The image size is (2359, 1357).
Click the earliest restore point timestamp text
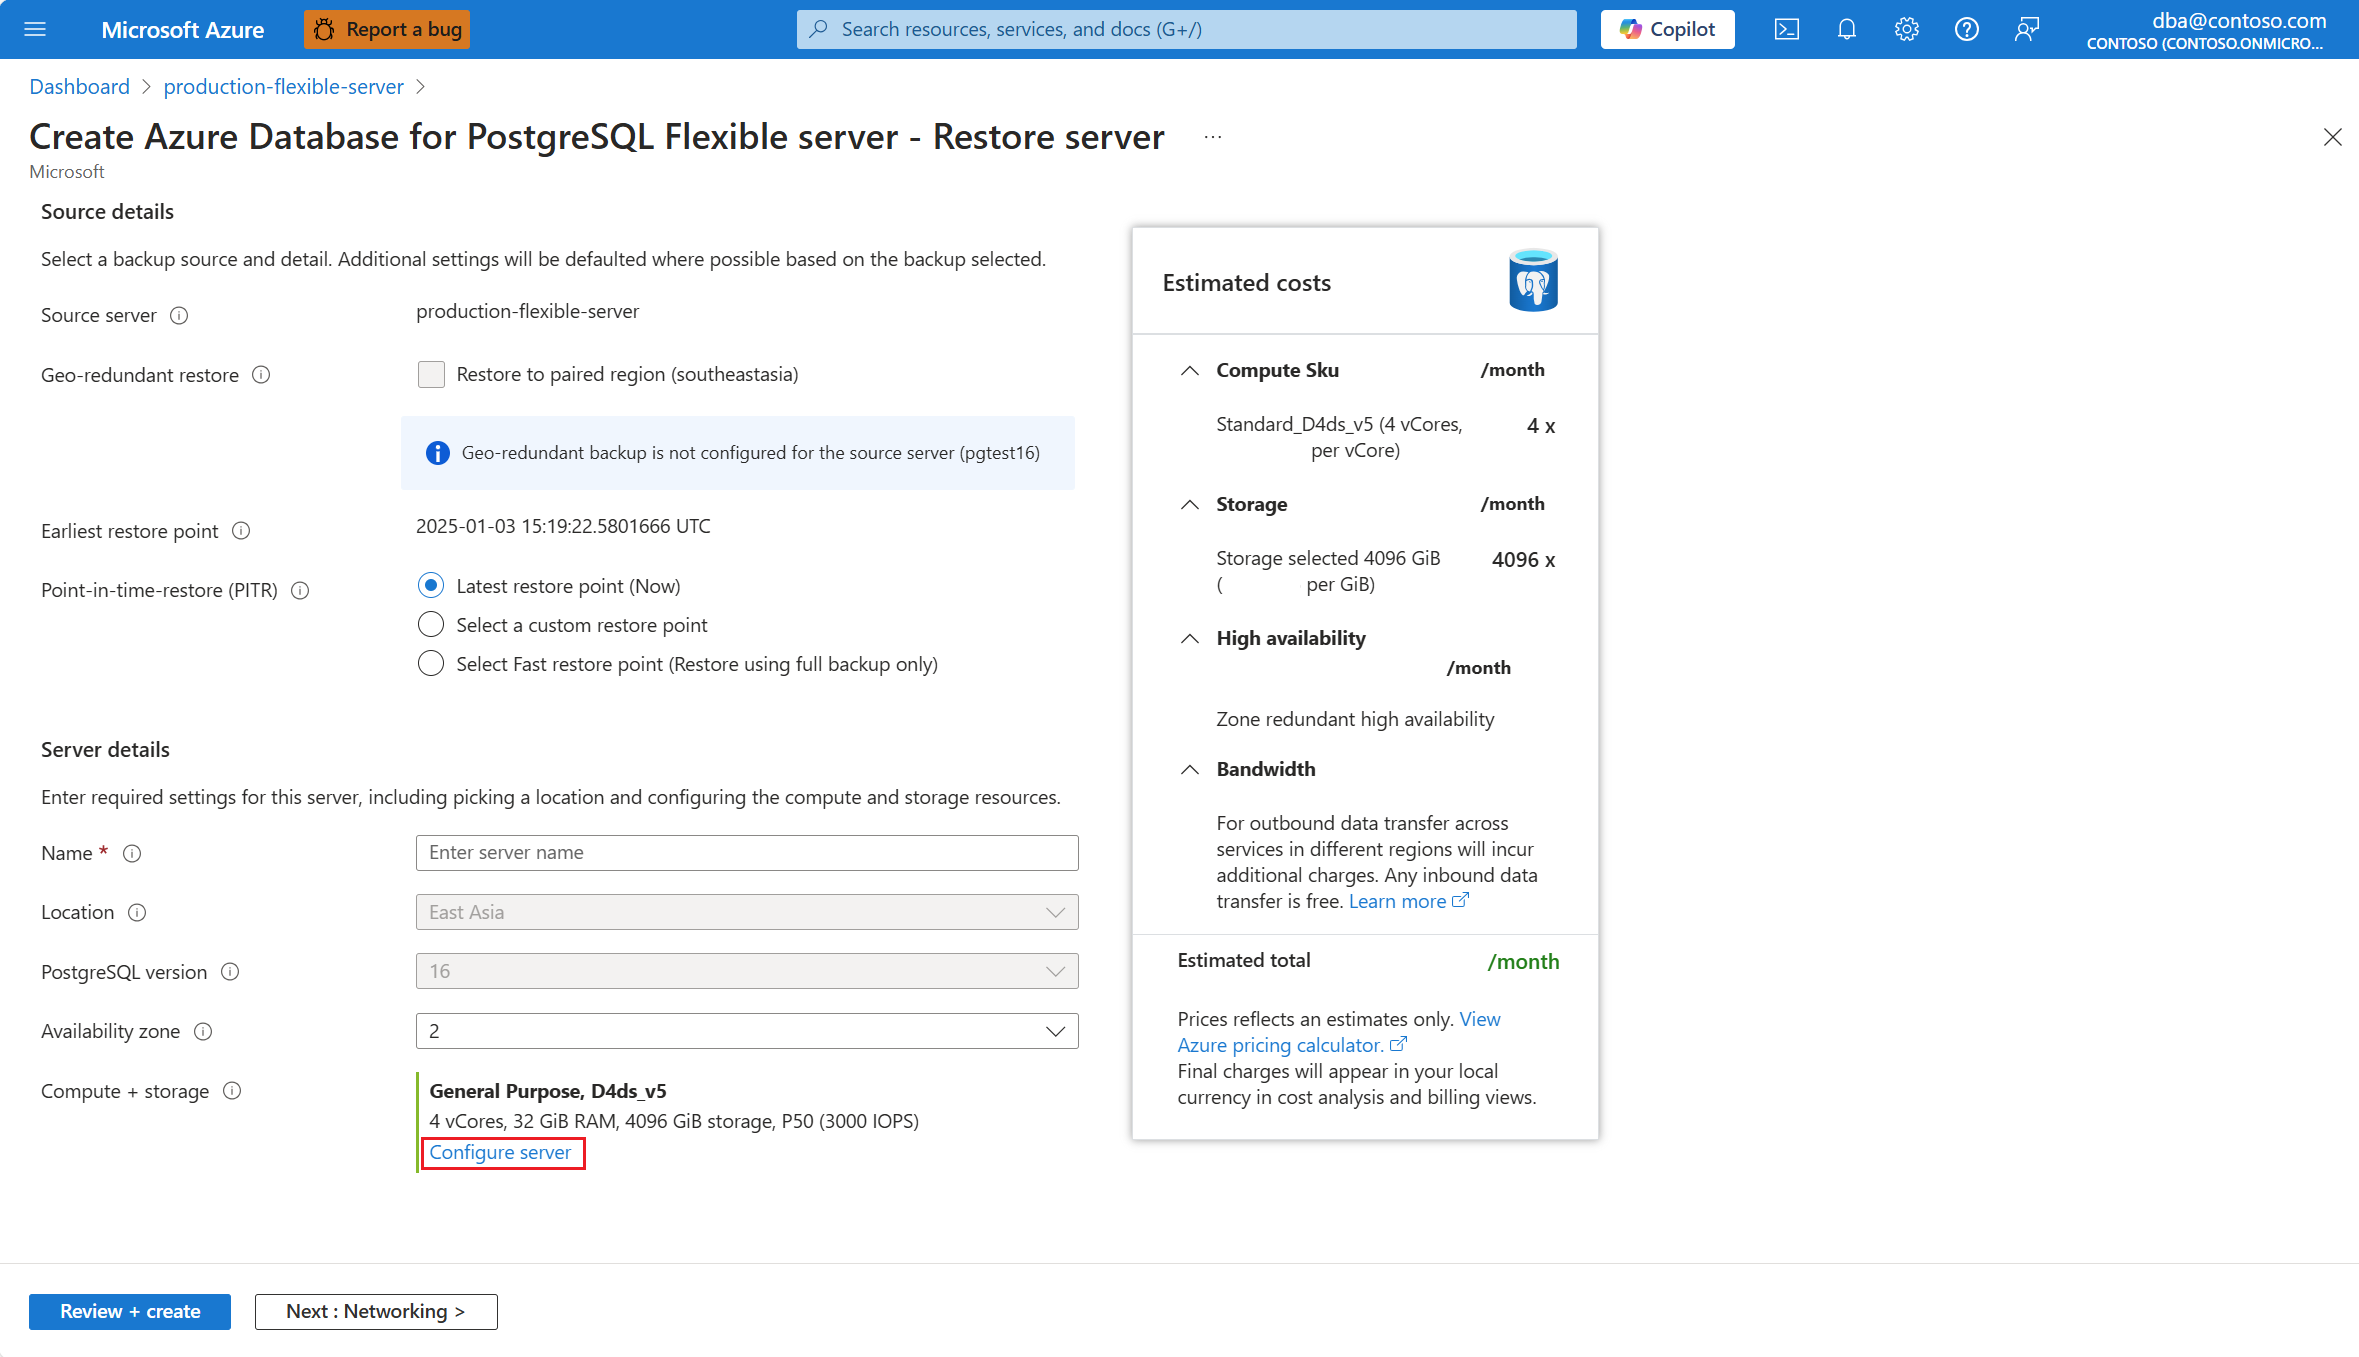click(563, 526)
